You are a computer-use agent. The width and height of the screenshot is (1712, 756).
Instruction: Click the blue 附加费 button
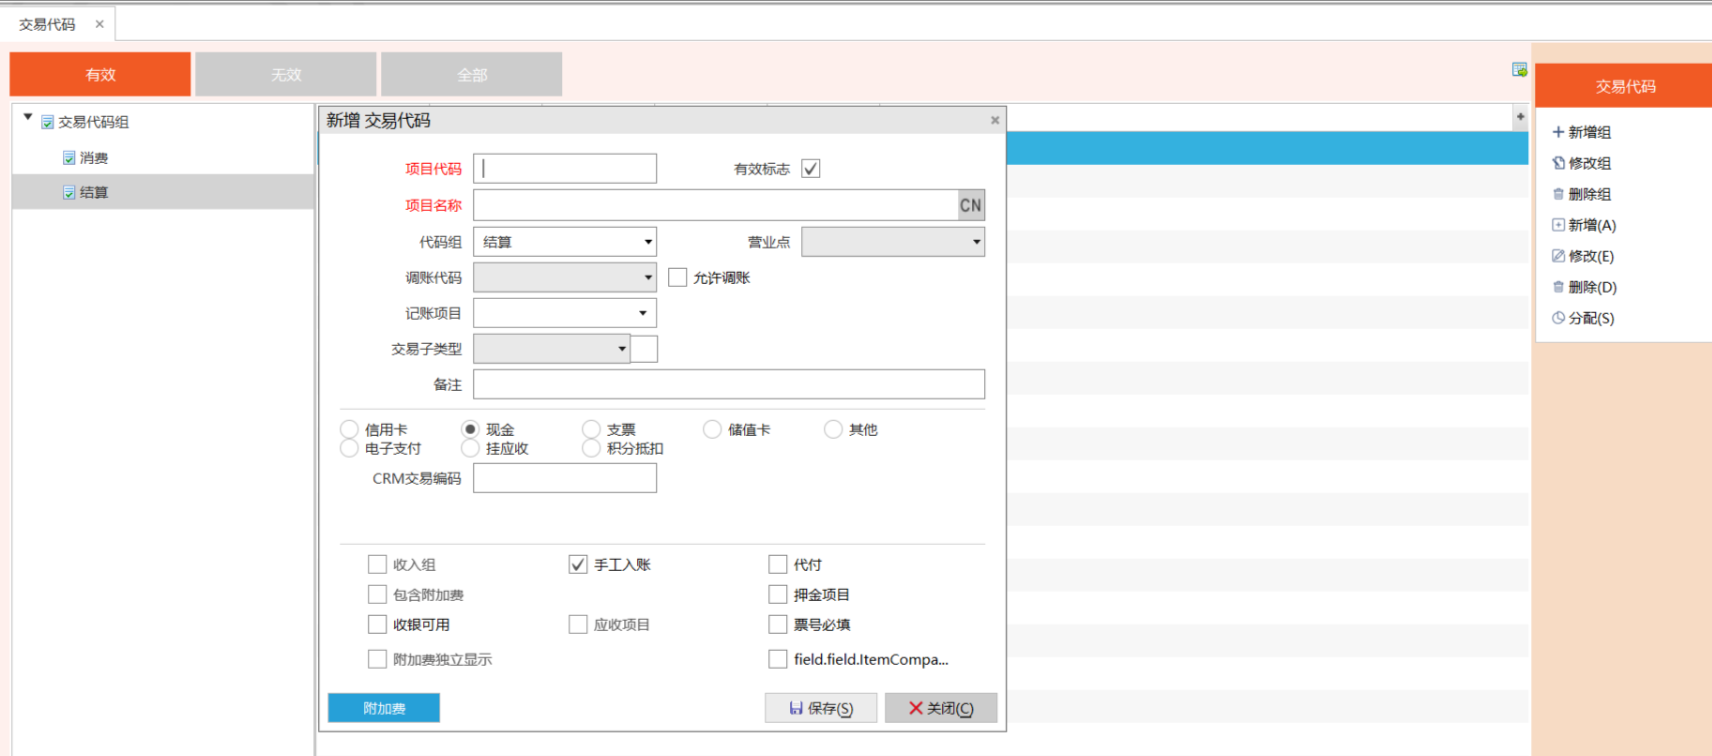[384, 708]
